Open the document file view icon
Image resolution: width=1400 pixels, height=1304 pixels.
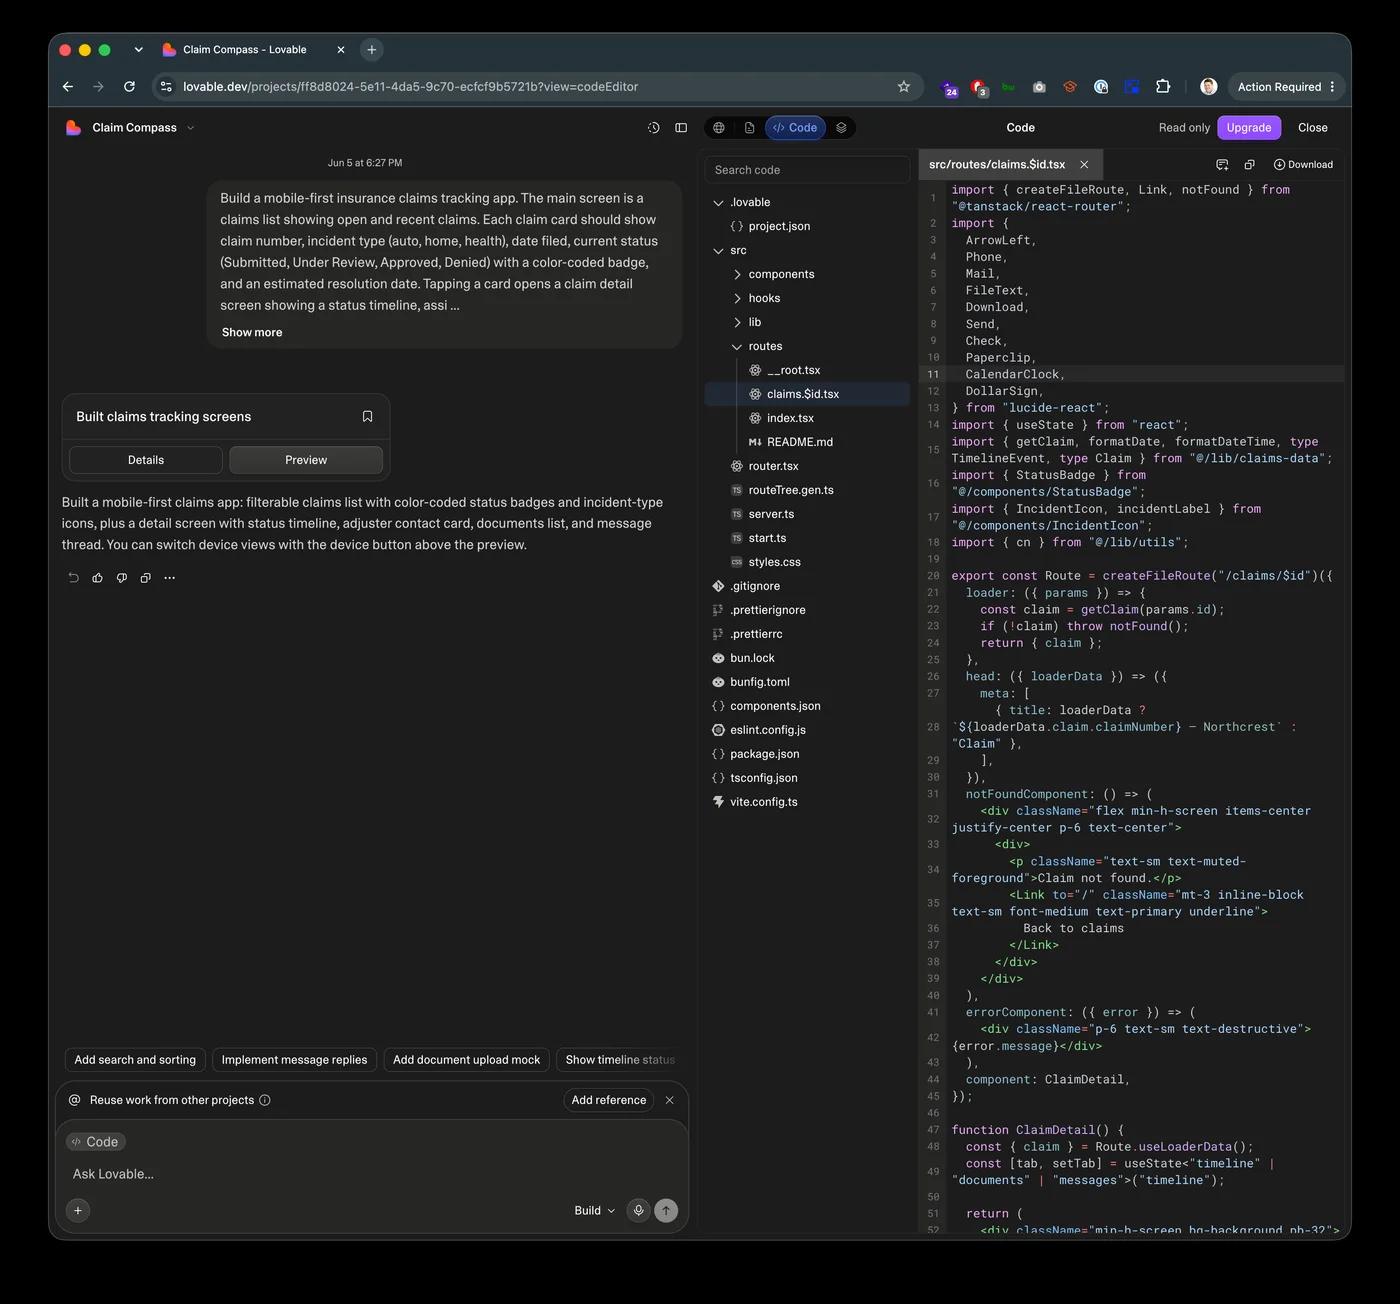(749, 128)
